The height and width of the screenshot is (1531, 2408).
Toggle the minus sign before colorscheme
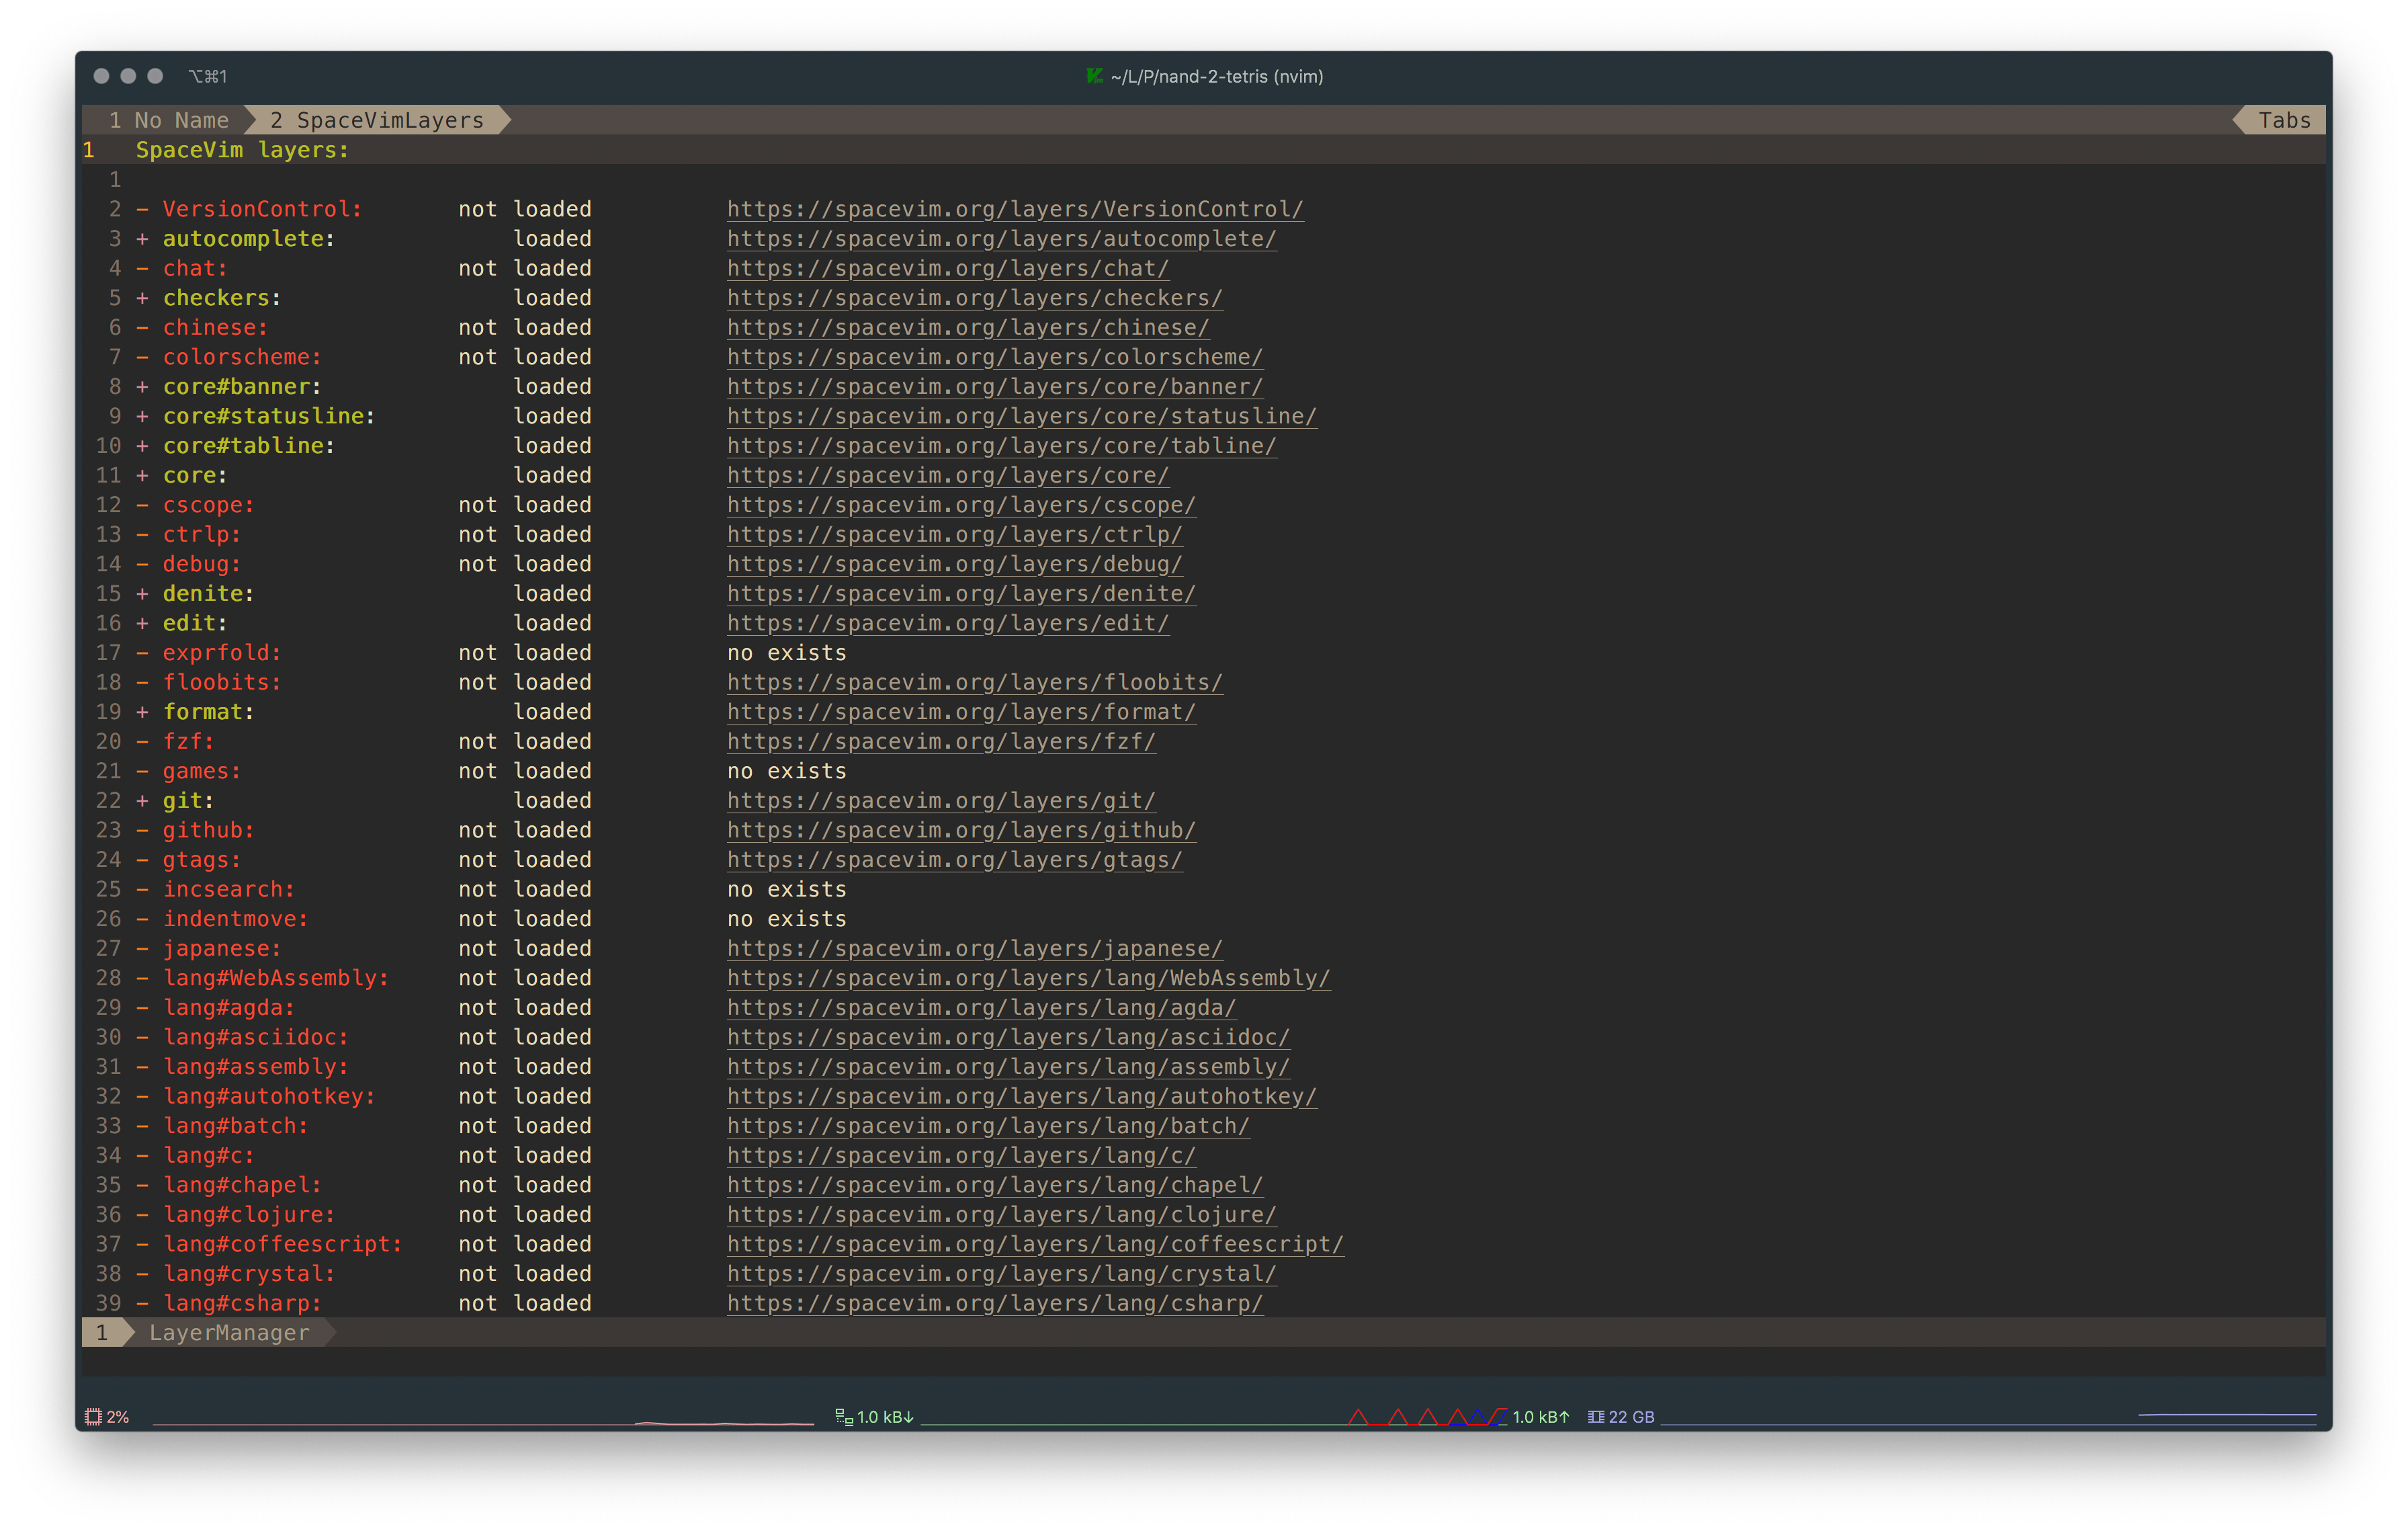tap(142, 357)
